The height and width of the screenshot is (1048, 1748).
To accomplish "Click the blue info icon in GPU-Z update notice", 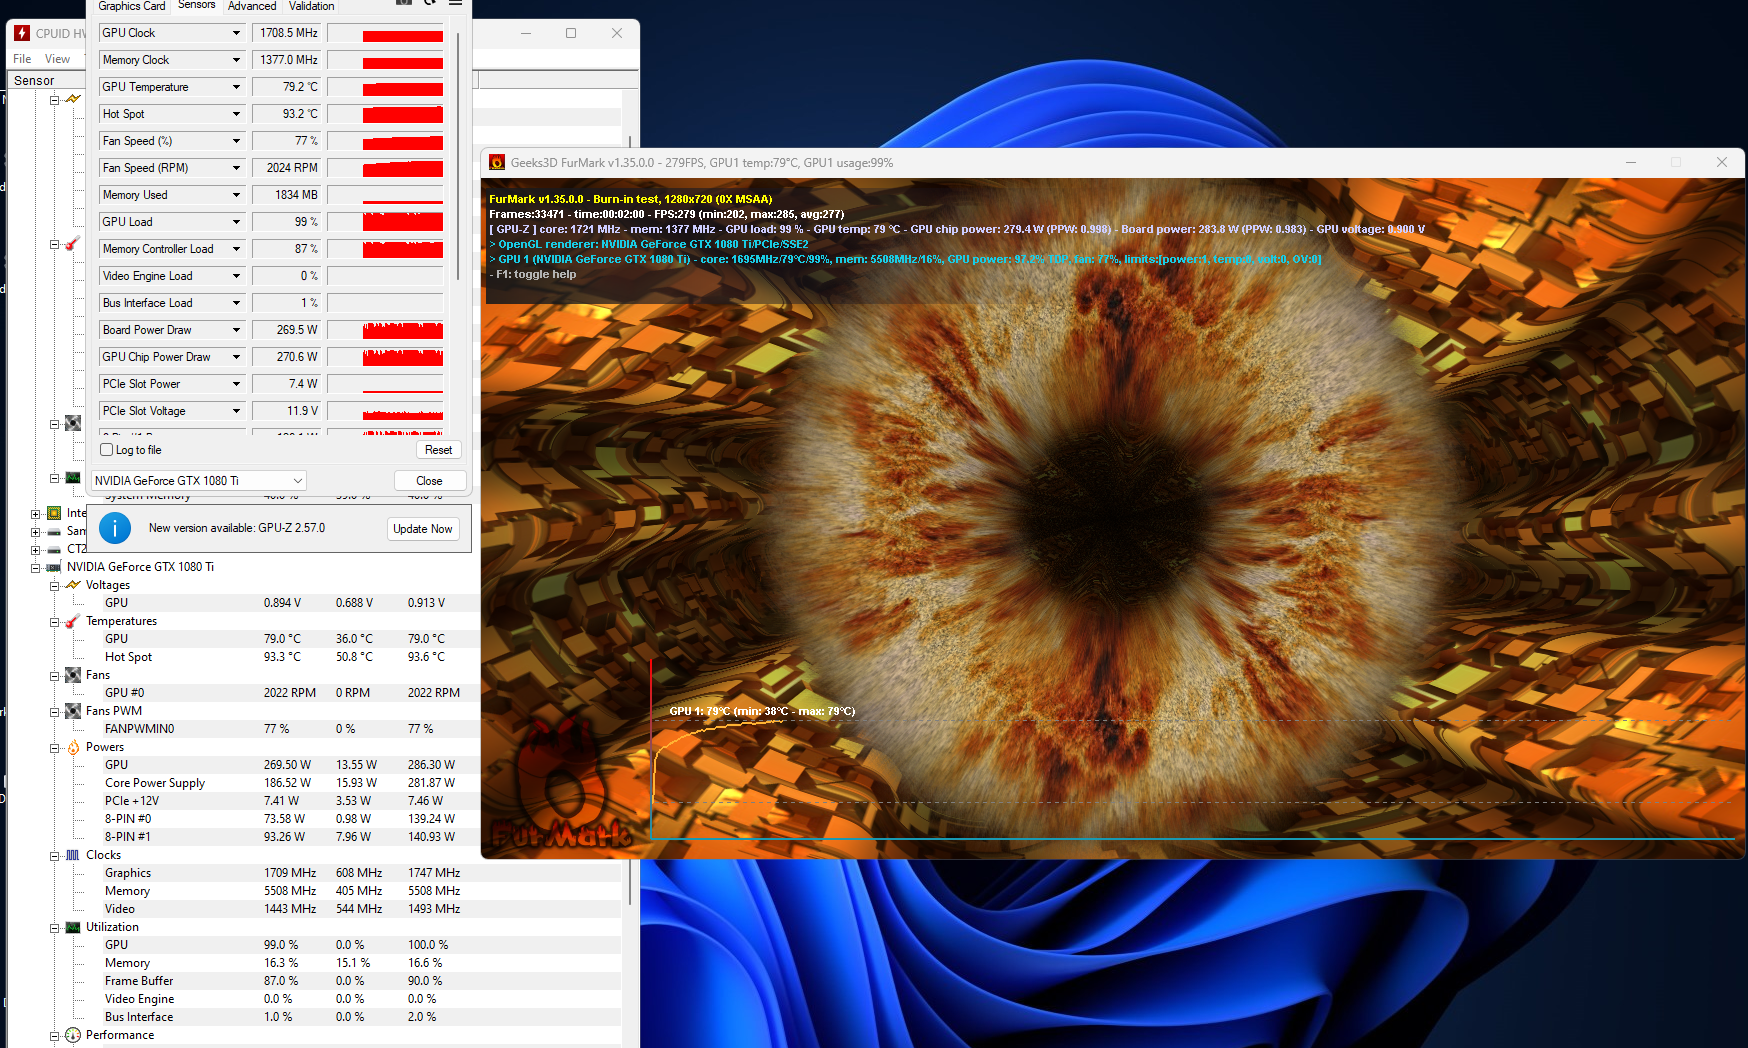I will click(115, 528).
